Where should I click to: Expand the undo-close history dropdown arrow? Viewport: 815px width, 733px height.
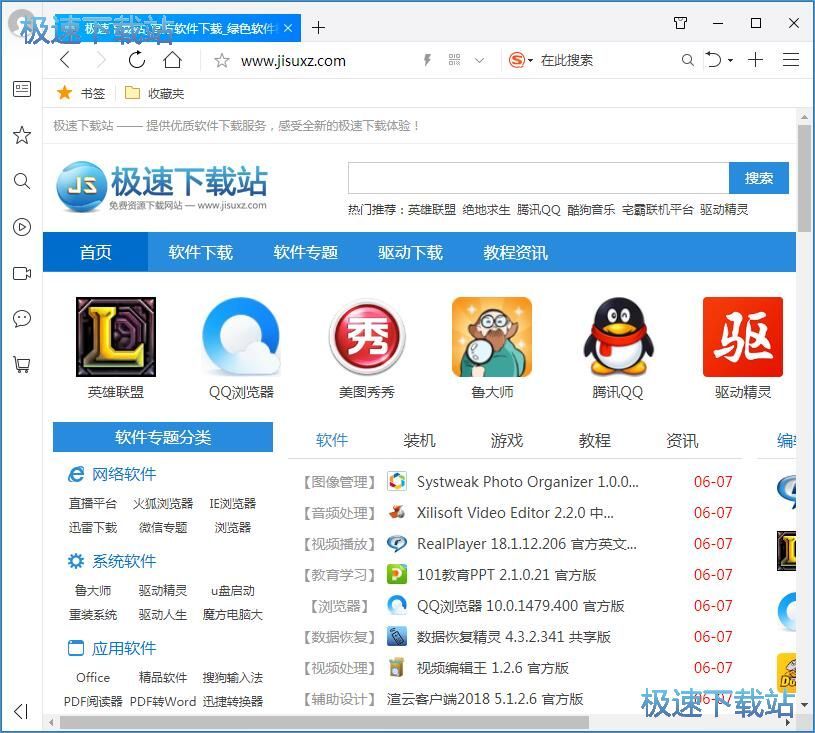pos(730,61)
